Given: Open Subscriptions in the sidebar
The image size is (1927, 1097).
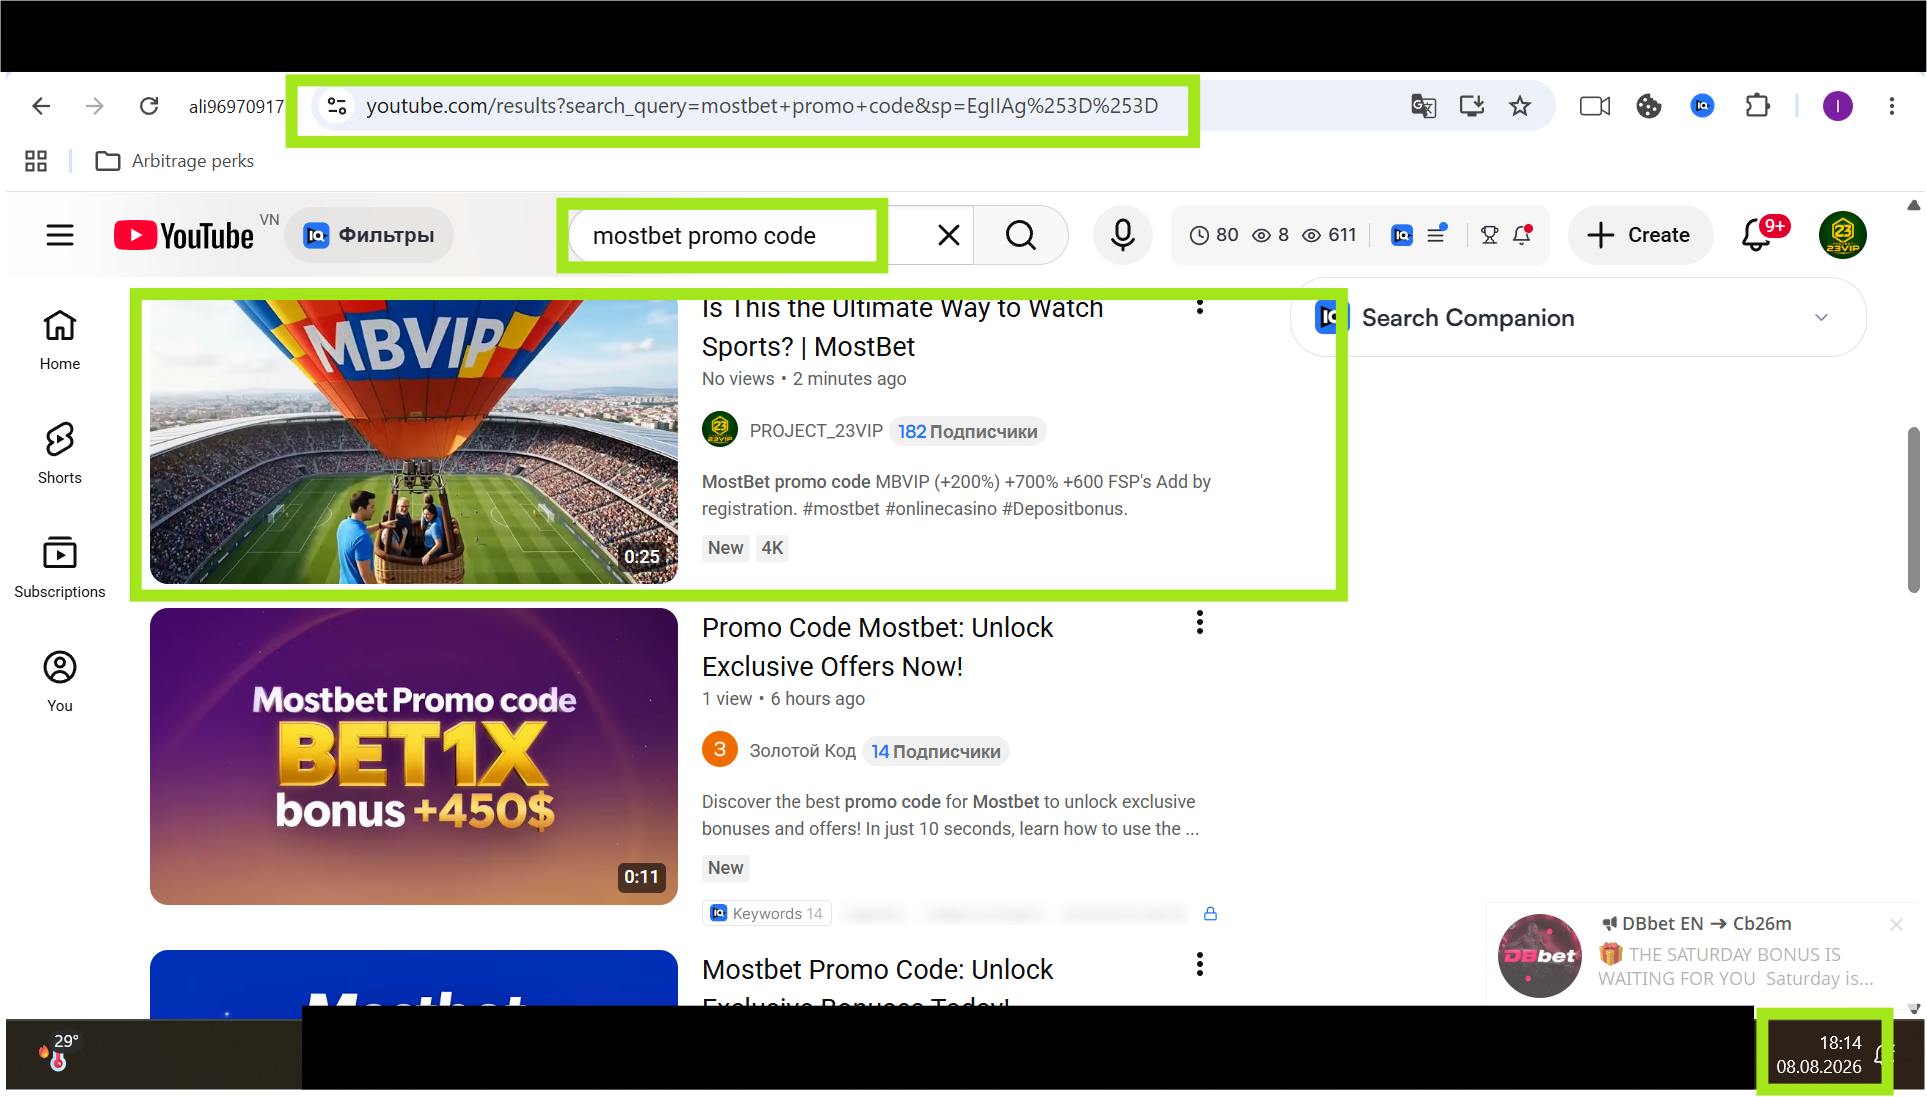Looking at the screenshot, I should point(60,568).
